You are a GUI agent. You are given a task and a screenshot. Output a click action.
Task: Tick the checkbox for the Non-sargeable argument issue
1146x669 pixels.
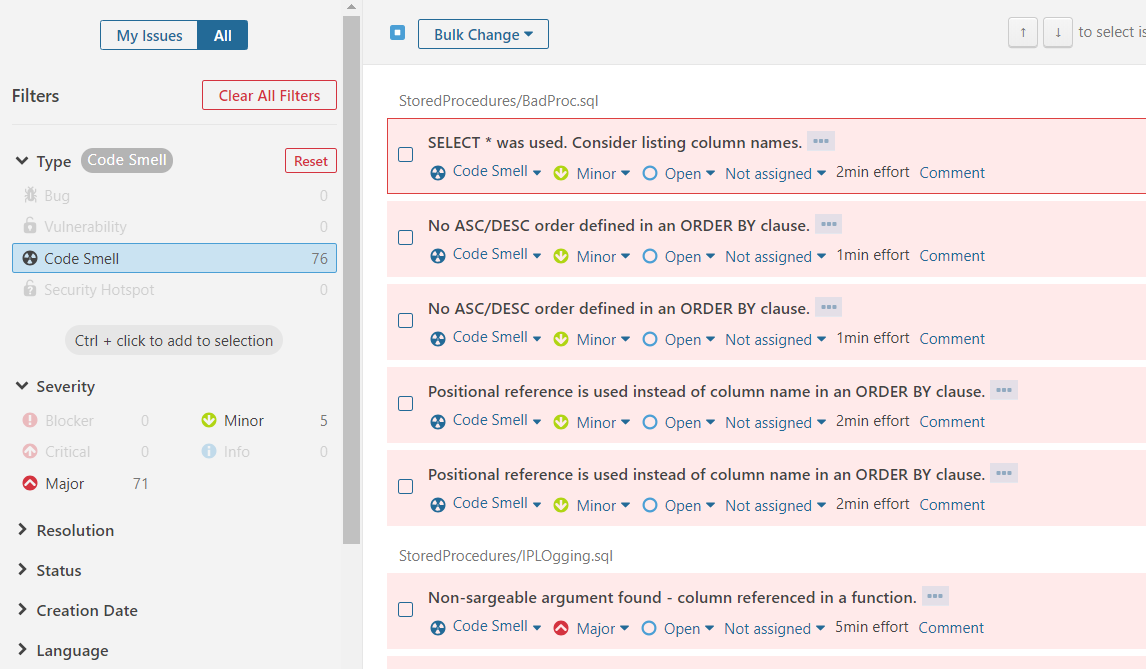click(405, 609)
